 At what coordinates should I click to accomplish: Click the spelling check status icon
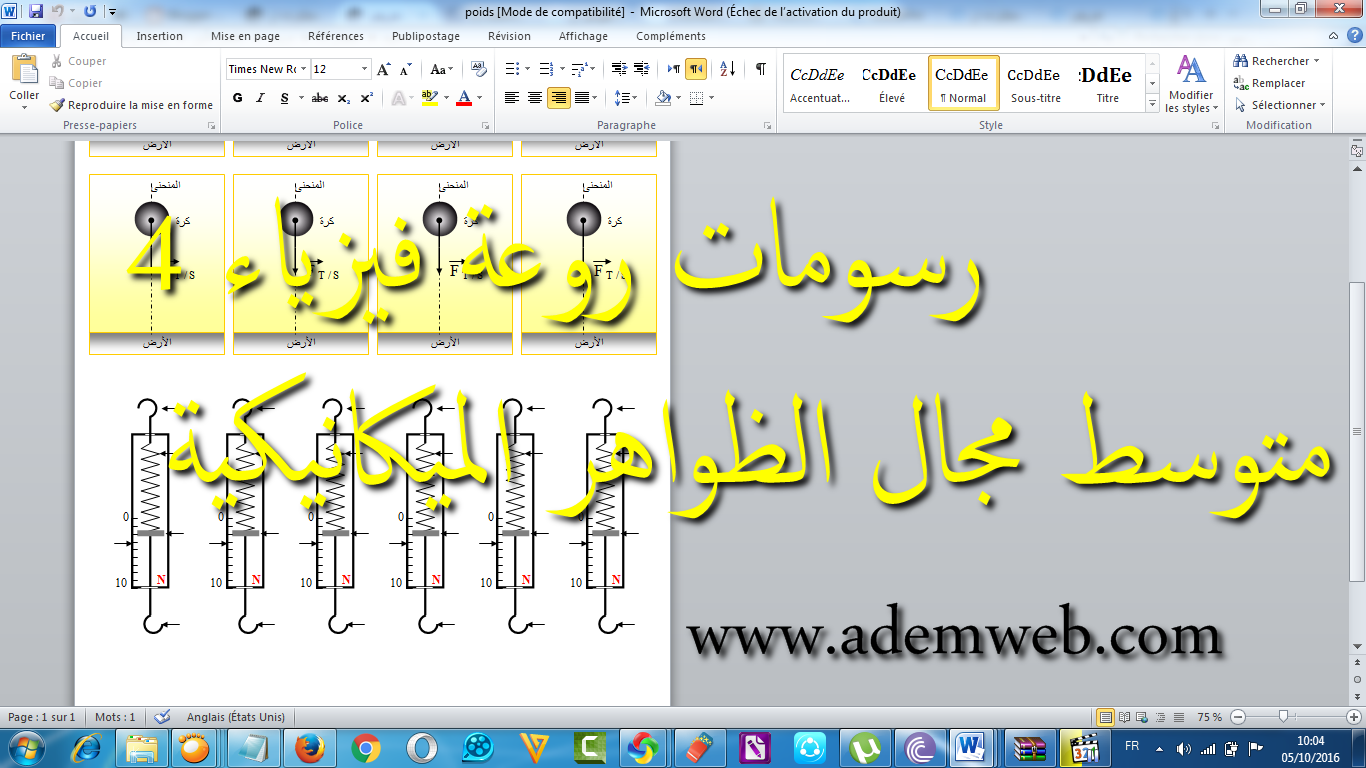click(163, 717)
